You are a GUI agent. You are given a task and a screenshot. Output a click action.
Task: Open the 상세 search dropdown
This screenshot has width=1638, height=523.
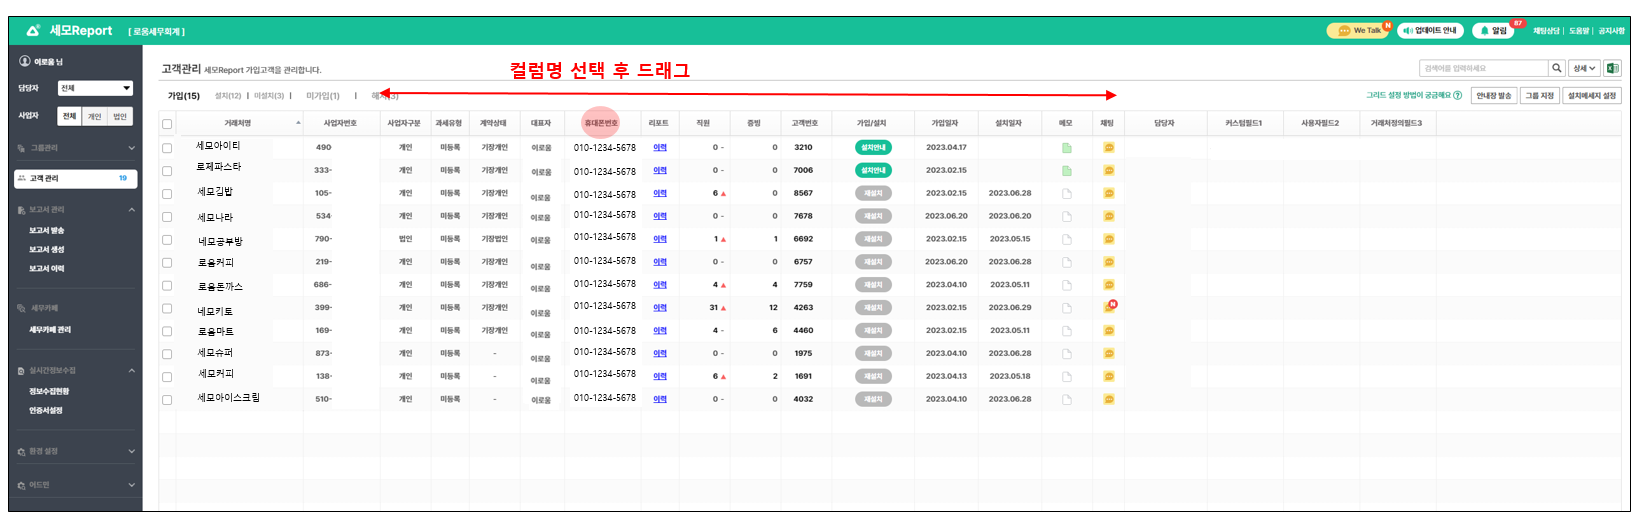tap(1584, 68)
